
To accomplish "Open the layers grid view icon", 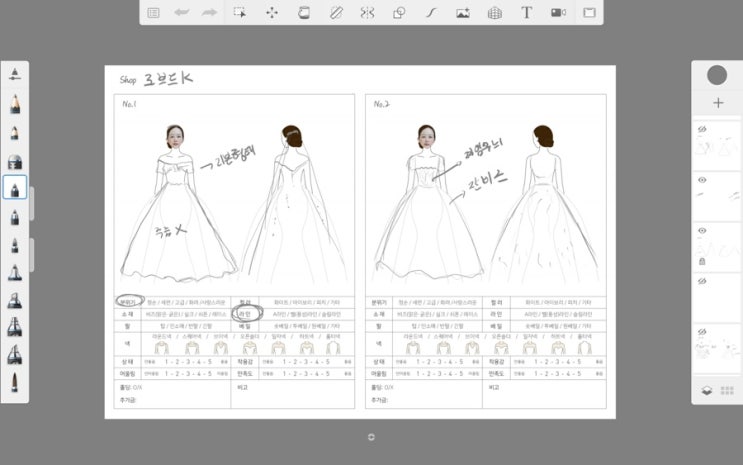I will tap(727, 391).
